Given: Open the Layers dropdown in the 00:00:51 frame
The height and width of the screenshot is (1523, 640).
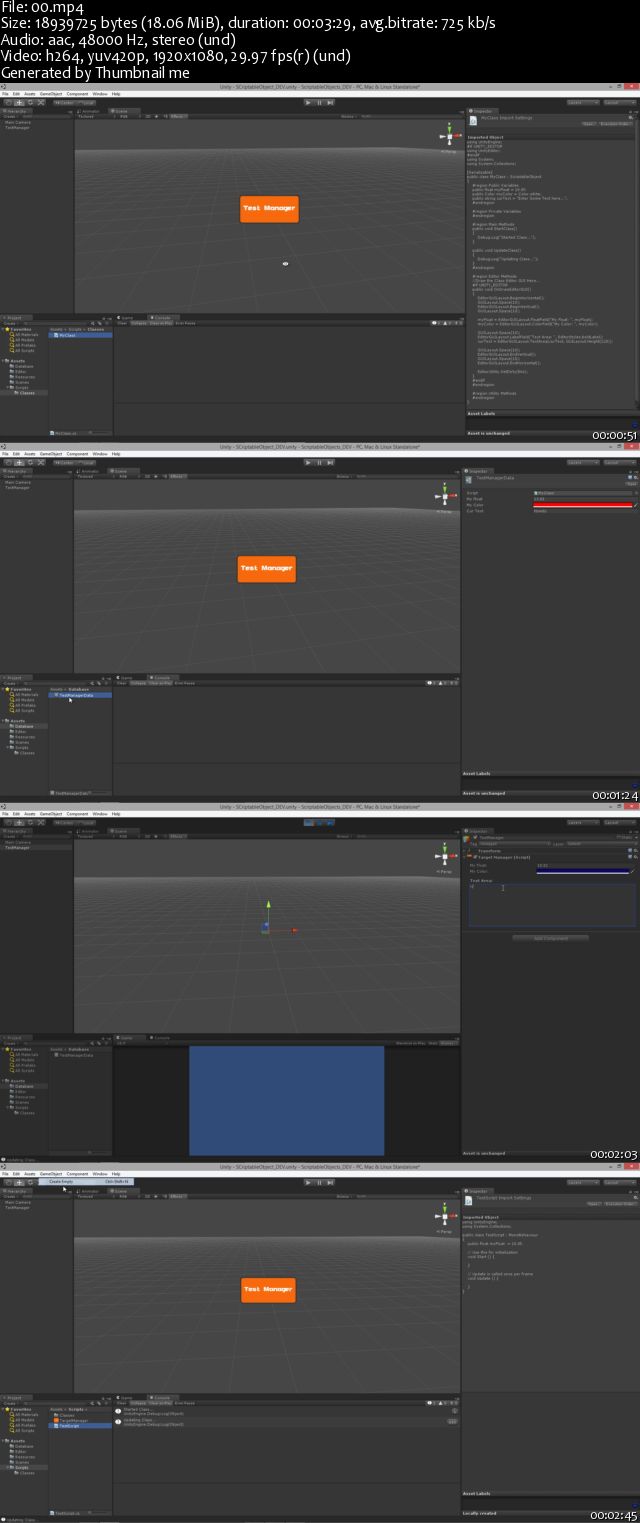Looking at the screenshot, I should pos(581,102).
